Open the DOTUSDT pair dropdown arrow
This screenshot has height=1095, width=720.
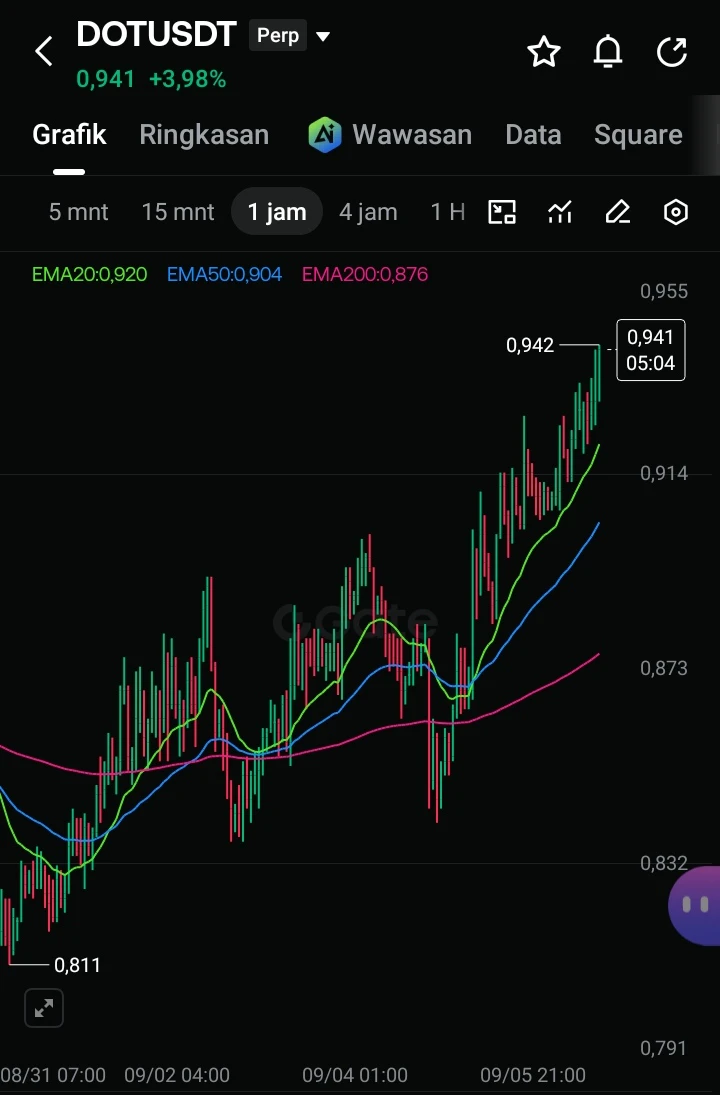323,36
